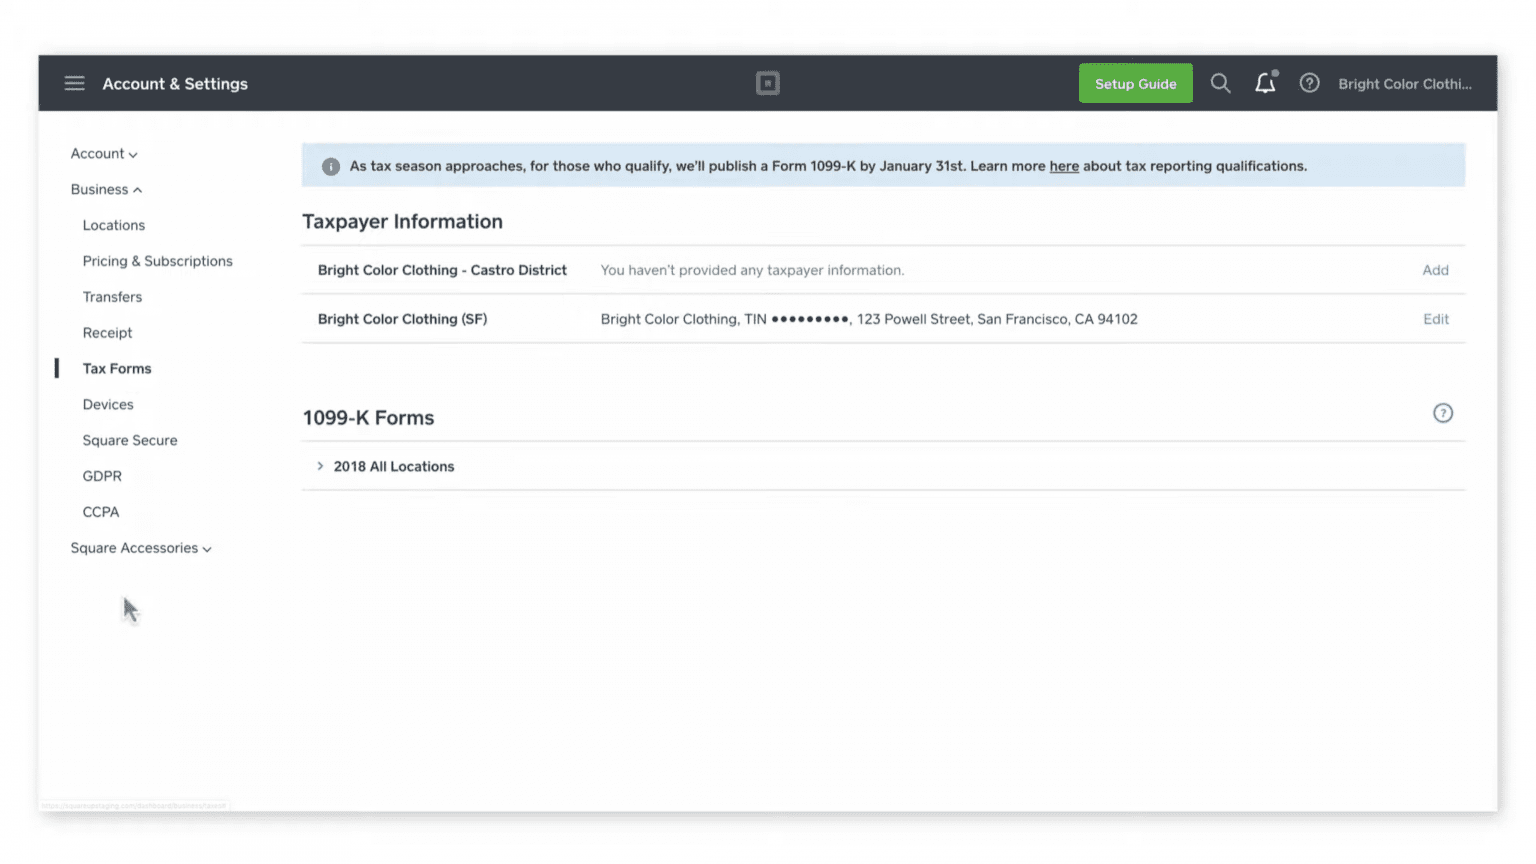
Task: Click the Setup Guide button
Action: (x=1135, y=83)
